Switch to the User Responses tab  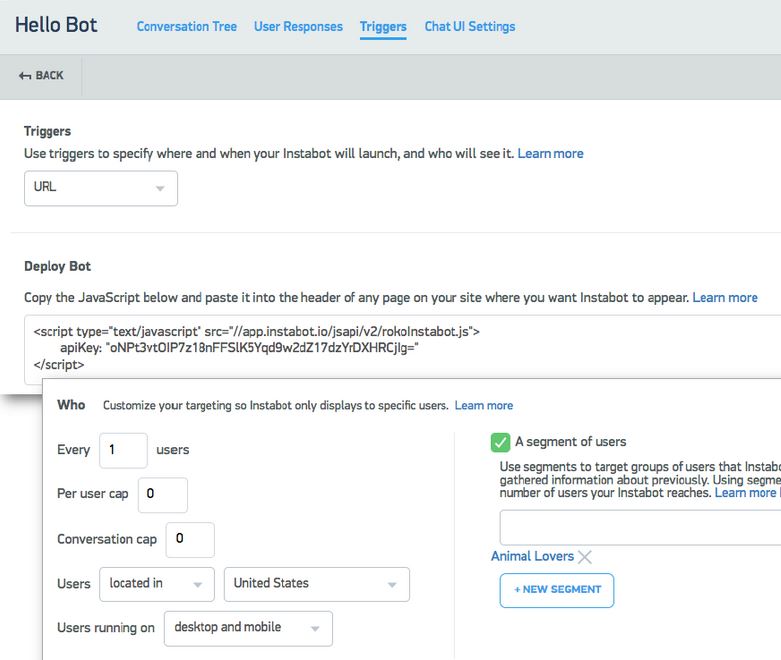pos(298,26)
